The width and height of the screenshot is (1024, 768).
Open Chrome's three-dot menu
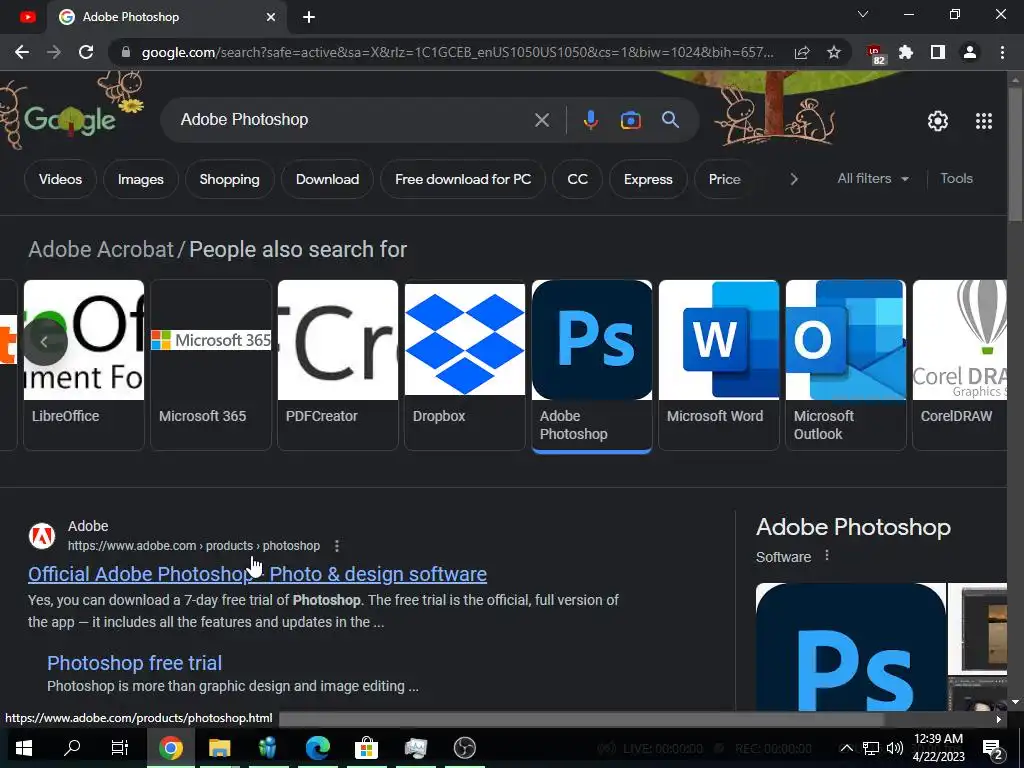click(1002, 52)
